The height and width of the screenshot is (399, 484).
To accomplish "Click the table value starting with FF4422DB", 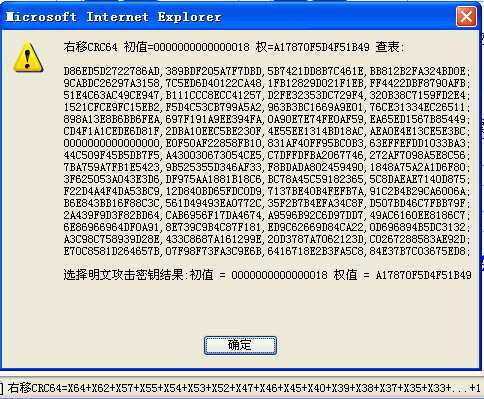I will [x=417, y=83].
